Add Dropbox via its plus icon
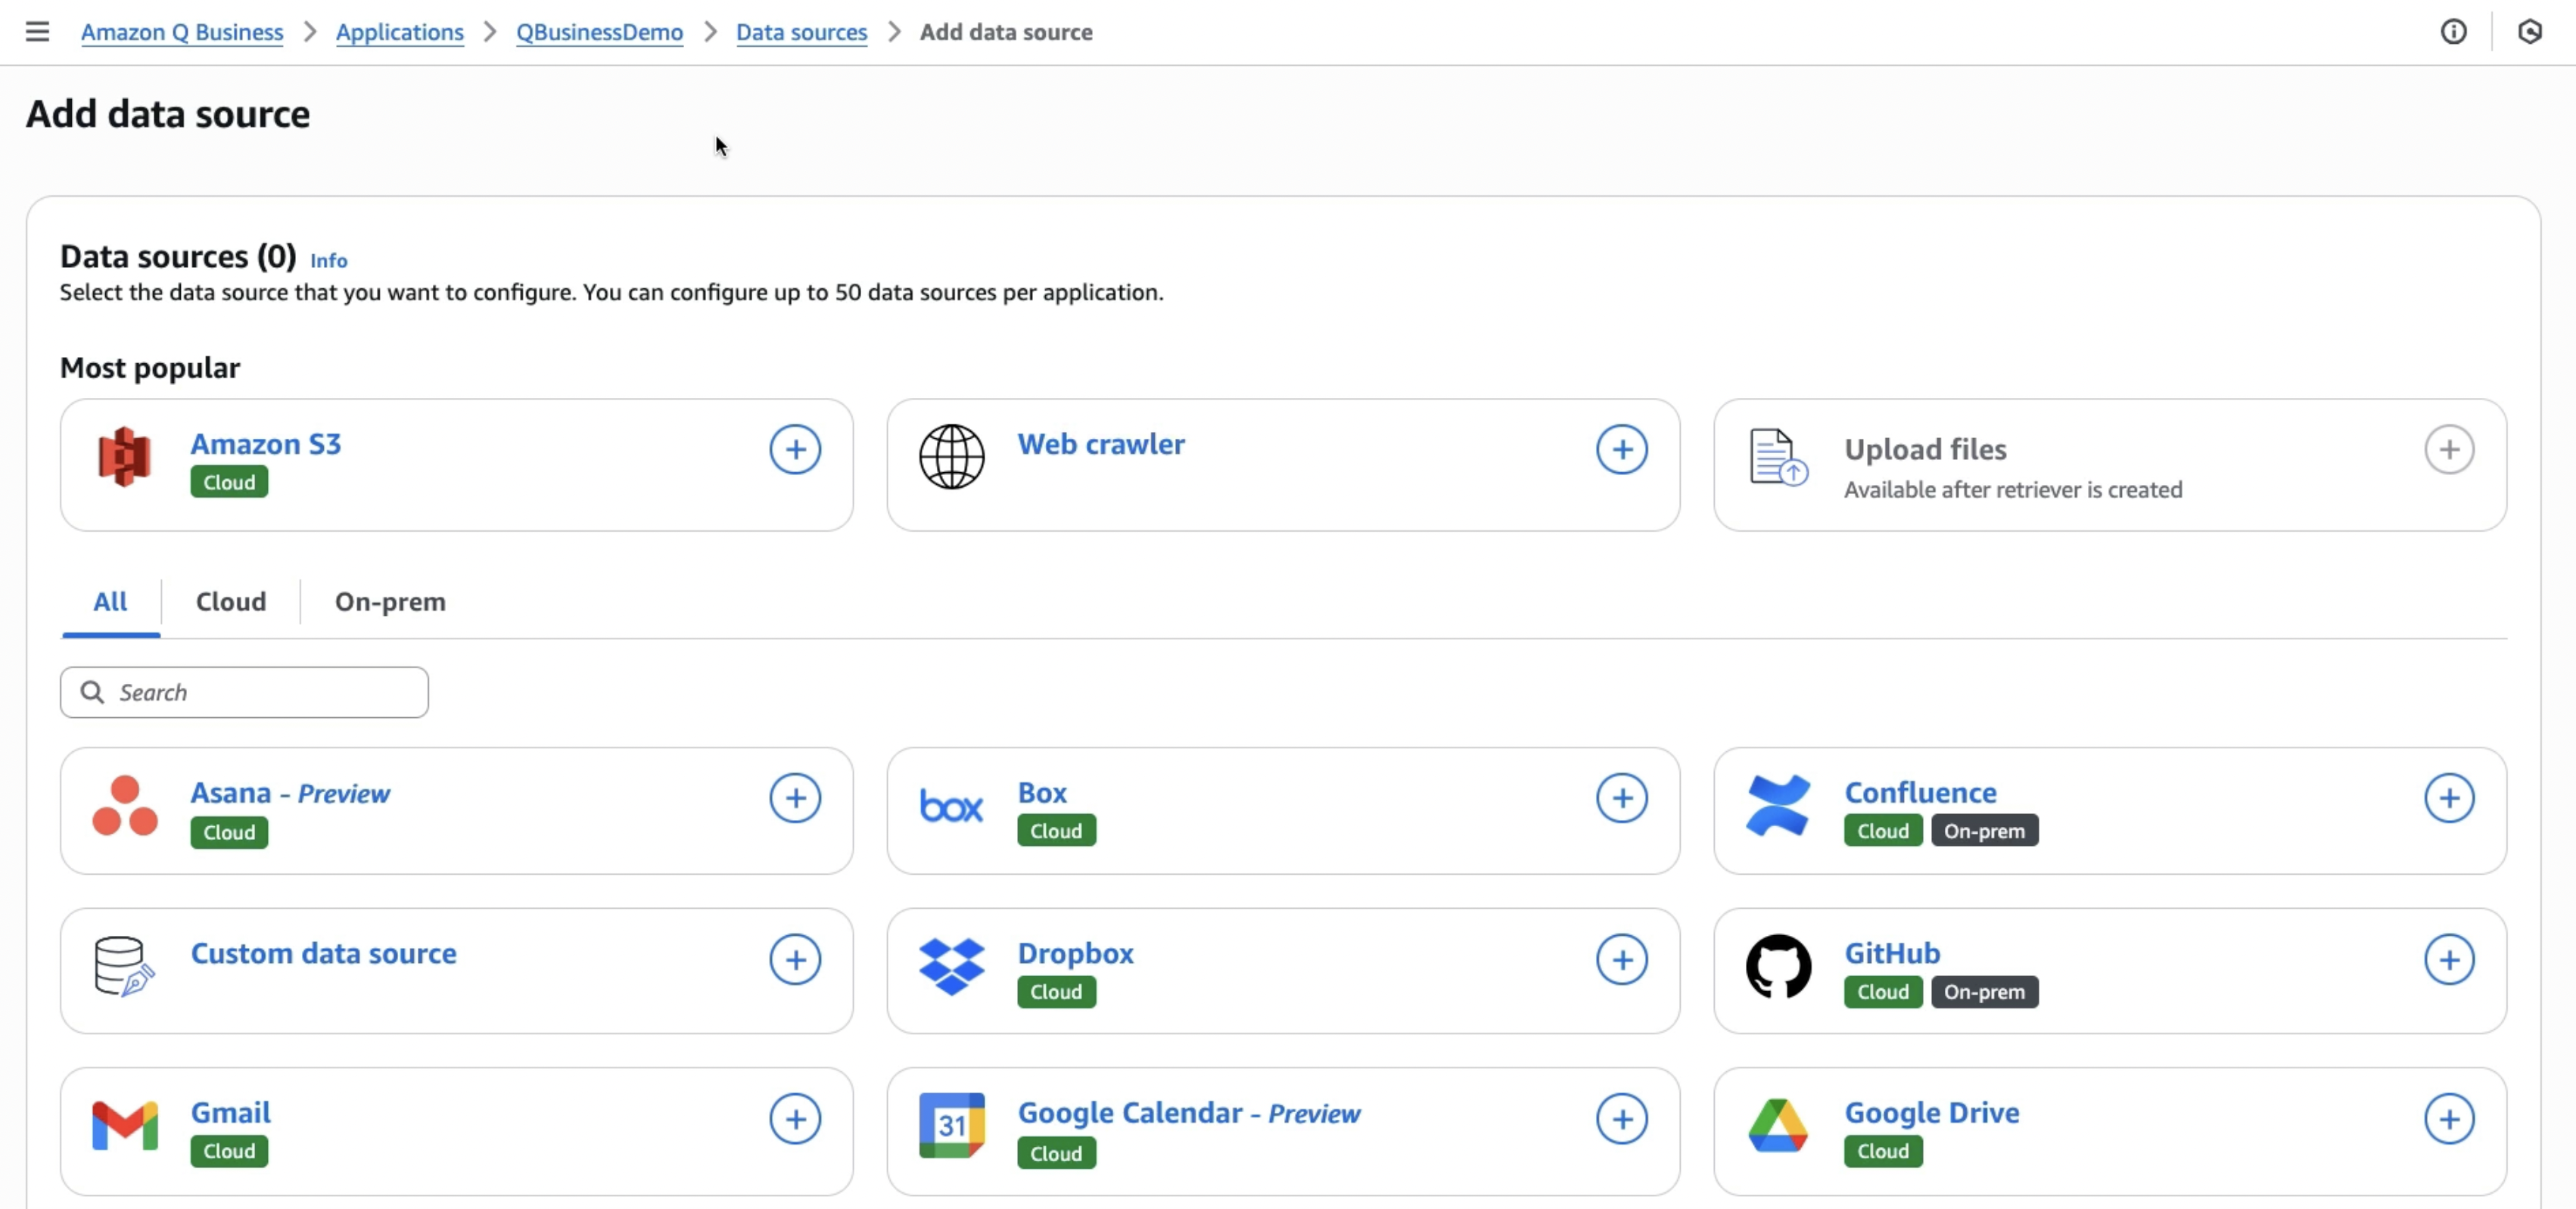This screenshot has width=2576, height=1209. (x=1621, y=960)
